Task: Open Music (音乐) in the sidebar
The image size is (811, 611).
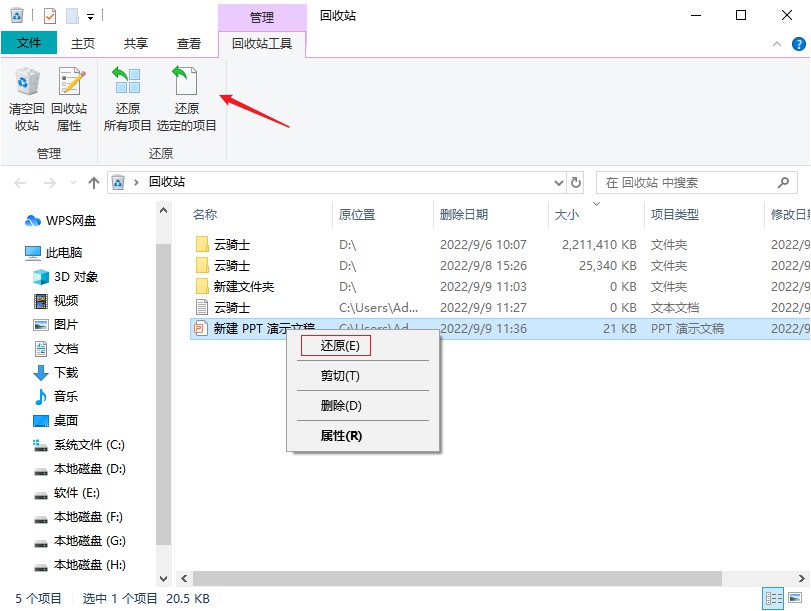Action: (56, 396)
